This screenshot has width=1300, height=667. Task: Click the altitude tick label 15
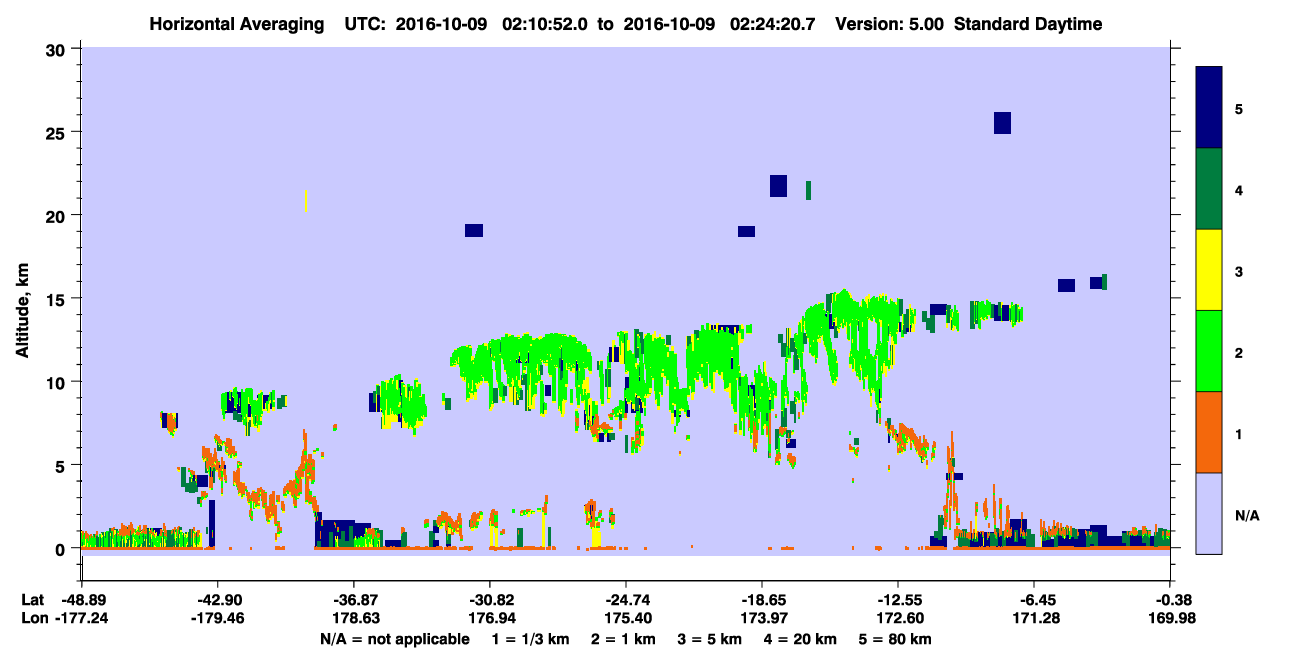click(x=58, y=298)
